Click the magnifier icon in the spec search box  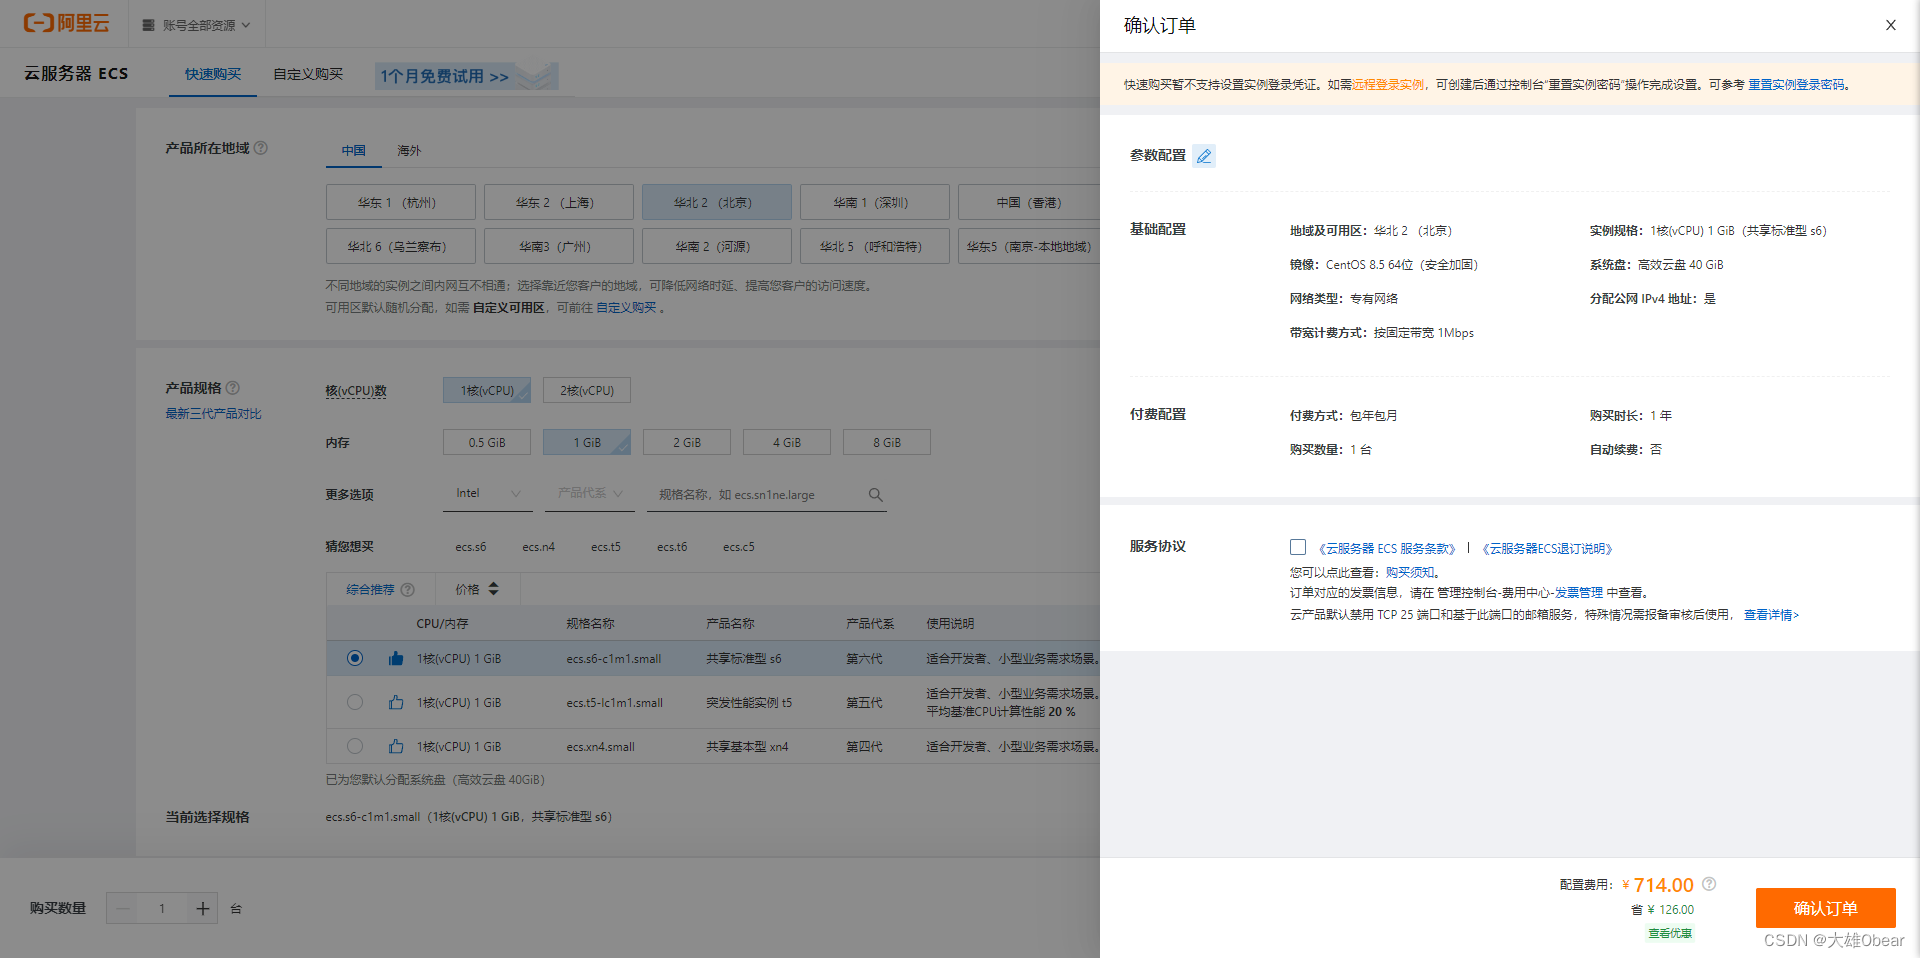(875, 494)
